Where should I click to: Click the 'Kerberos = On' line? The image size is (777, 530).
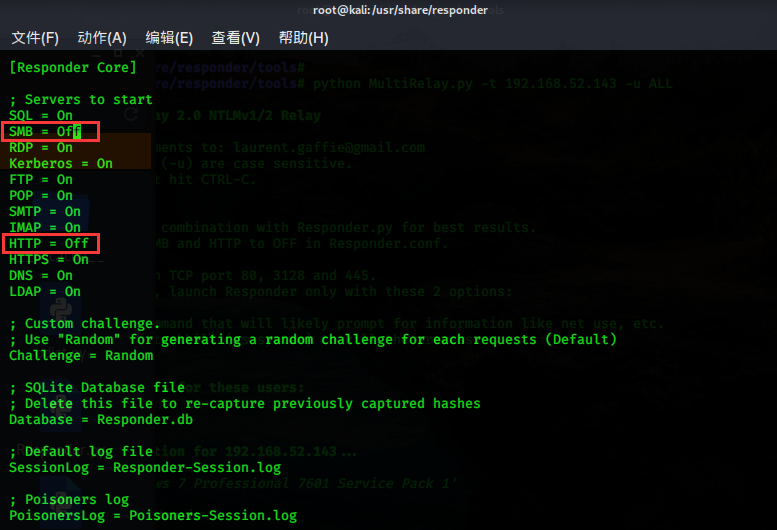60,163
